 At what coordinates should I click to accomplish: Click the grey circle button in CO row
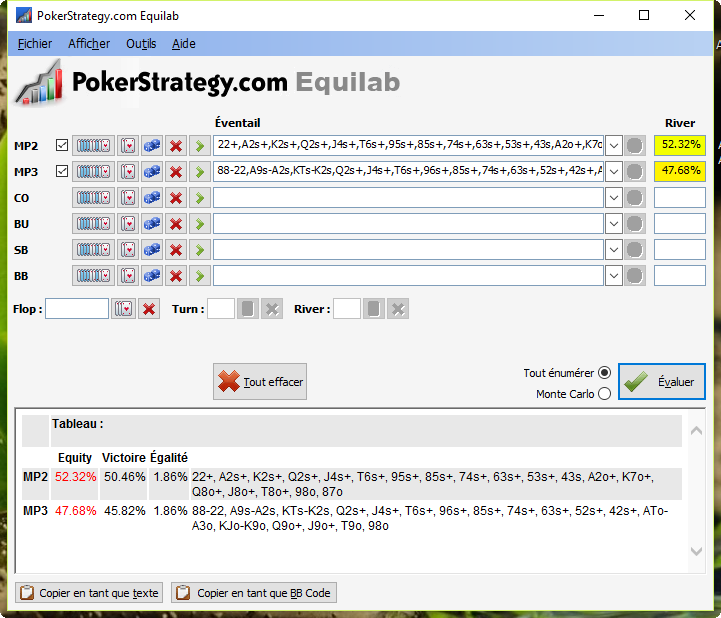click(635, 198)
